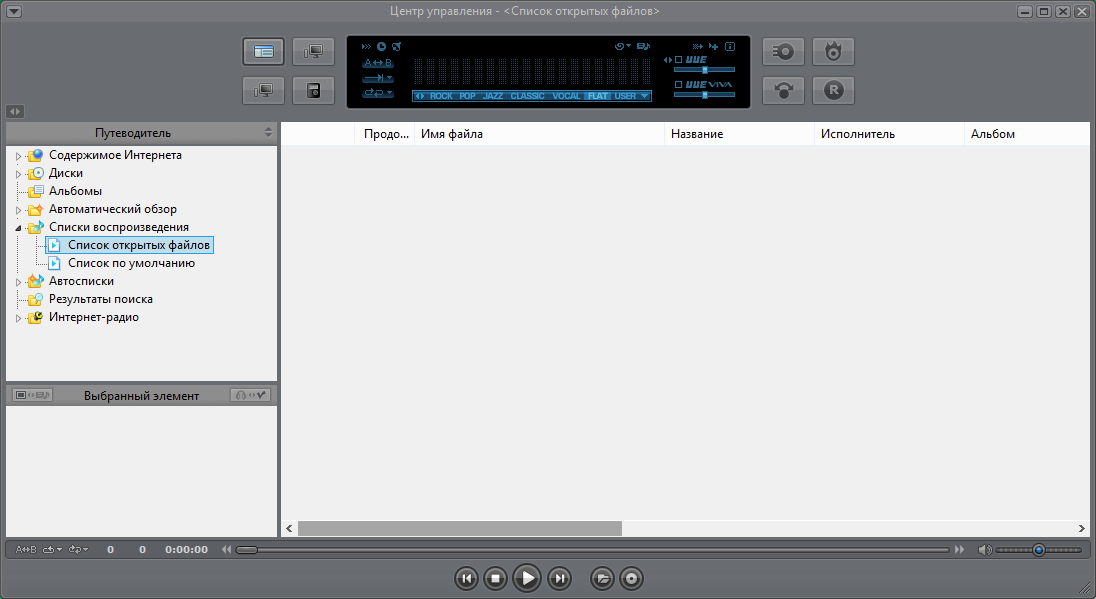The image size is (1096, 599).
Task: Click the A↔B repeat icon in bottom bar
Action: (x=26, y=550)
